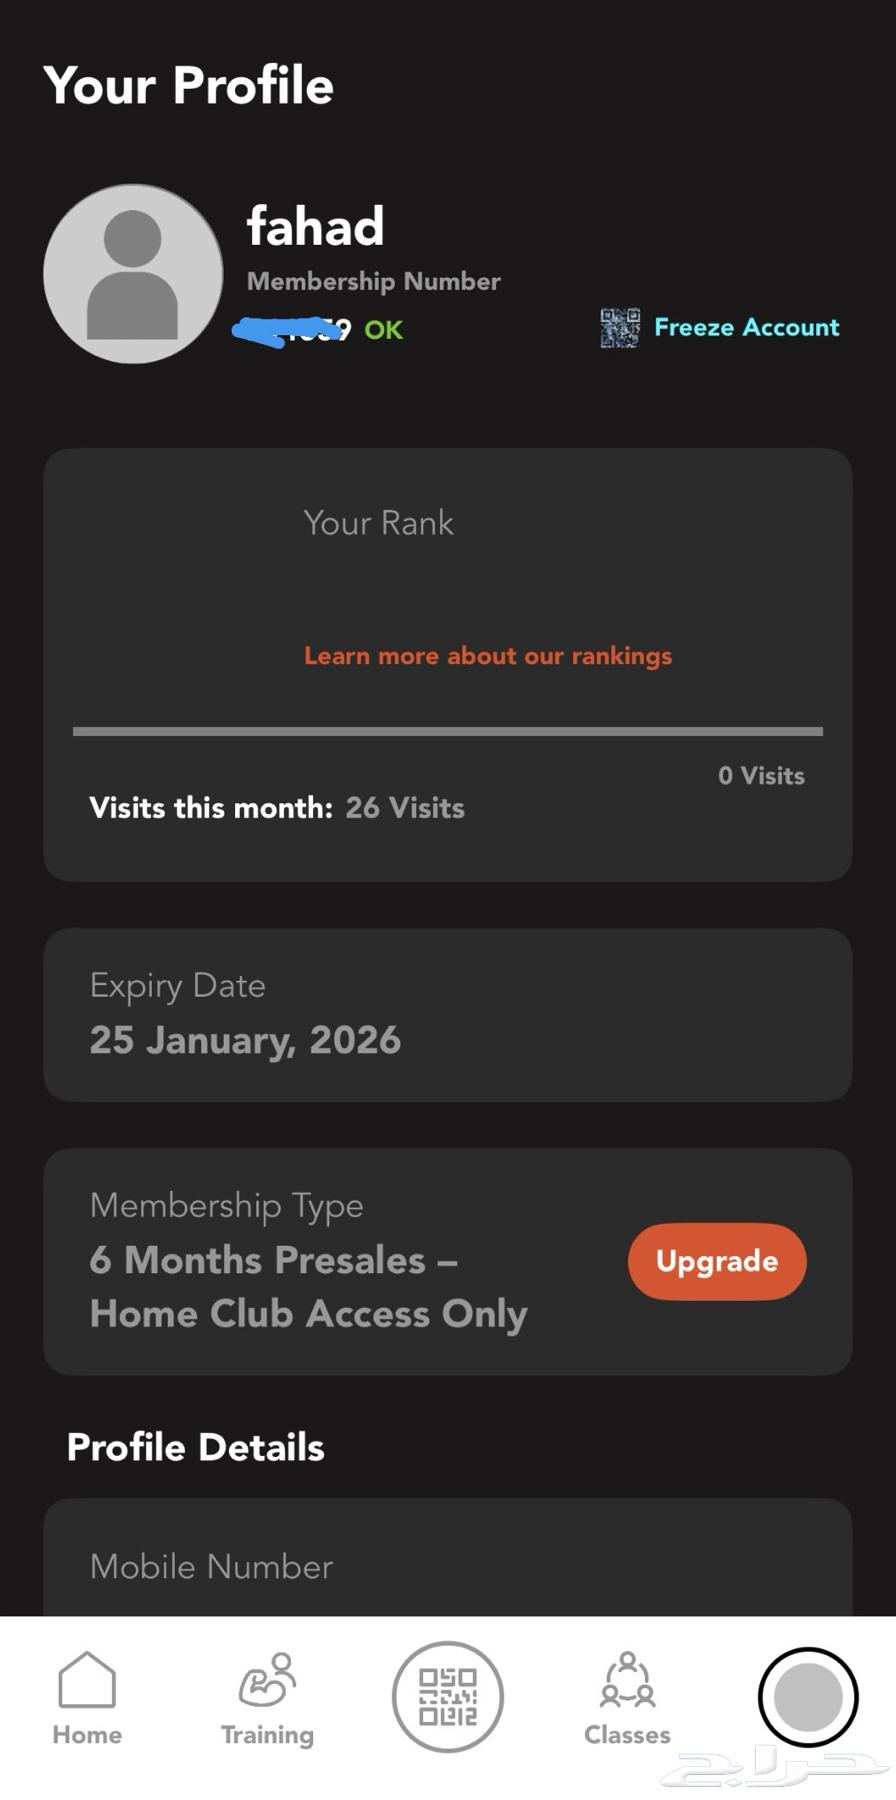Tap the Profile Details section heading
This screenshot has height=1800, width=896.
196,1447
